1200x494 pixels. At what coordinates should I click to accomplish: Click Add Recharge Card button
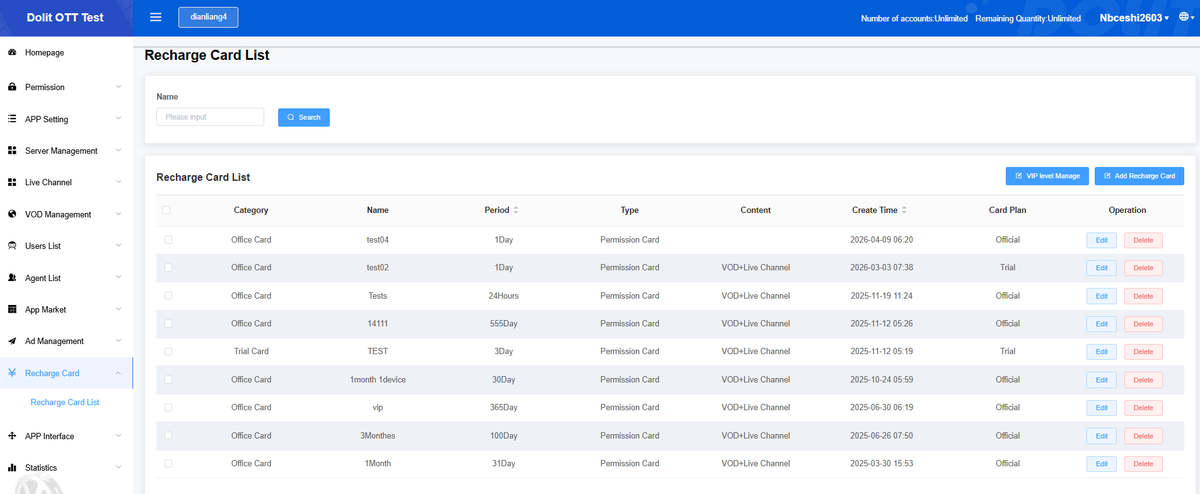1139,176
